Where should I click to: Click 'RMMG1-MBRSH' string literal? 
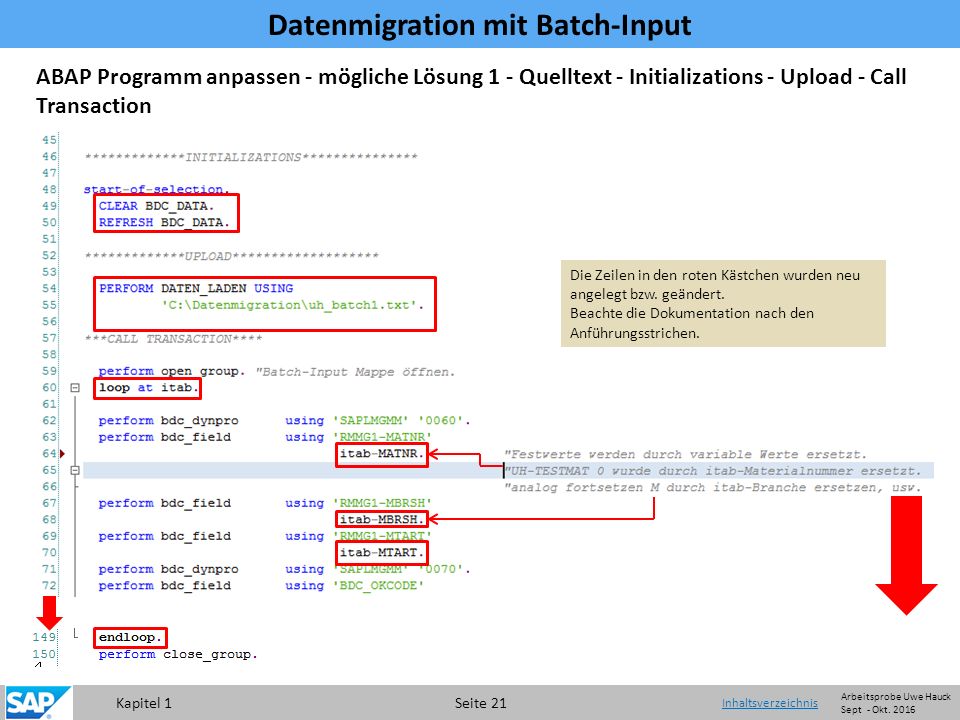click(x=383, y=503)
